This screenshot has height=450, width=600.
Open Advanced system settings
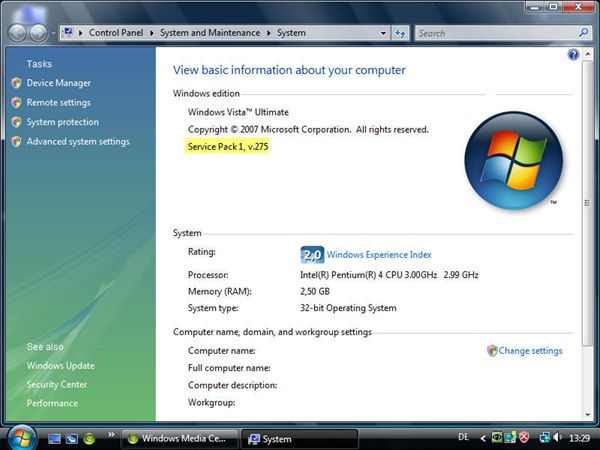[x=78, y=142]
